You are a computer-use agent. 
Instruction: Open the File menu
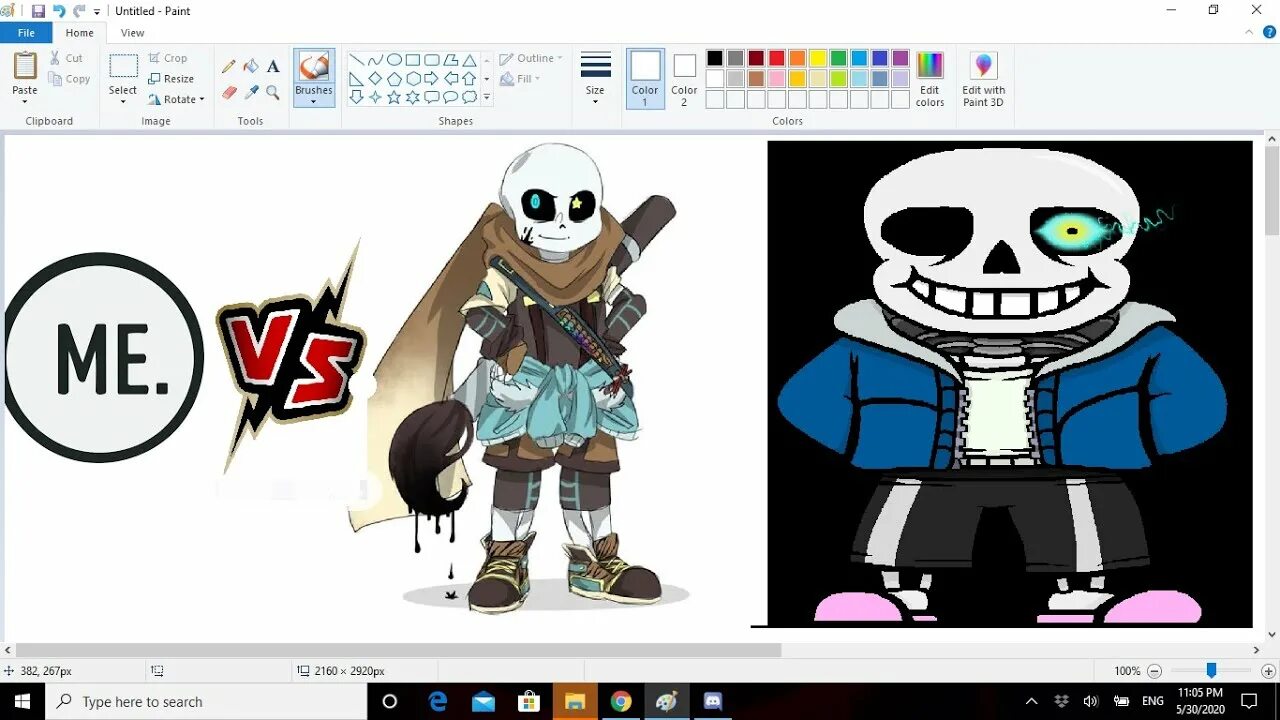click(26, 33)
